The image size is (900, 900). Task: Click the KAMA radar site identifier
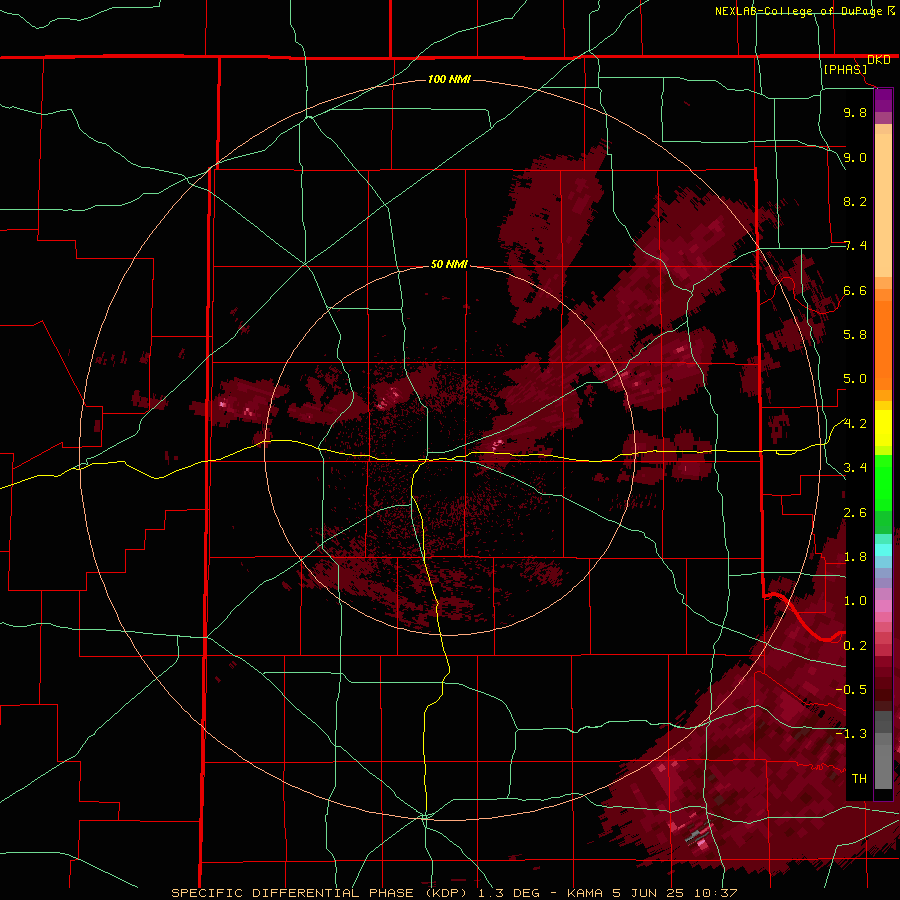coord(585,893)
